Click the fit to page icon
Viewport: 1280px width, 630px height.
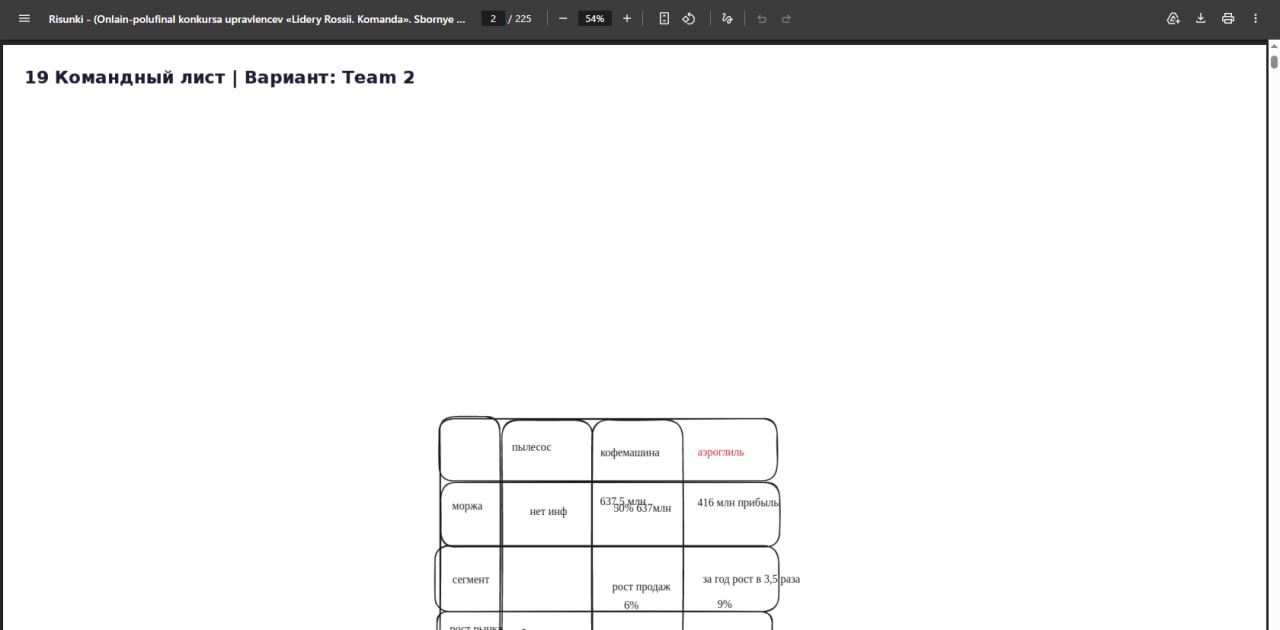point(664,18)
